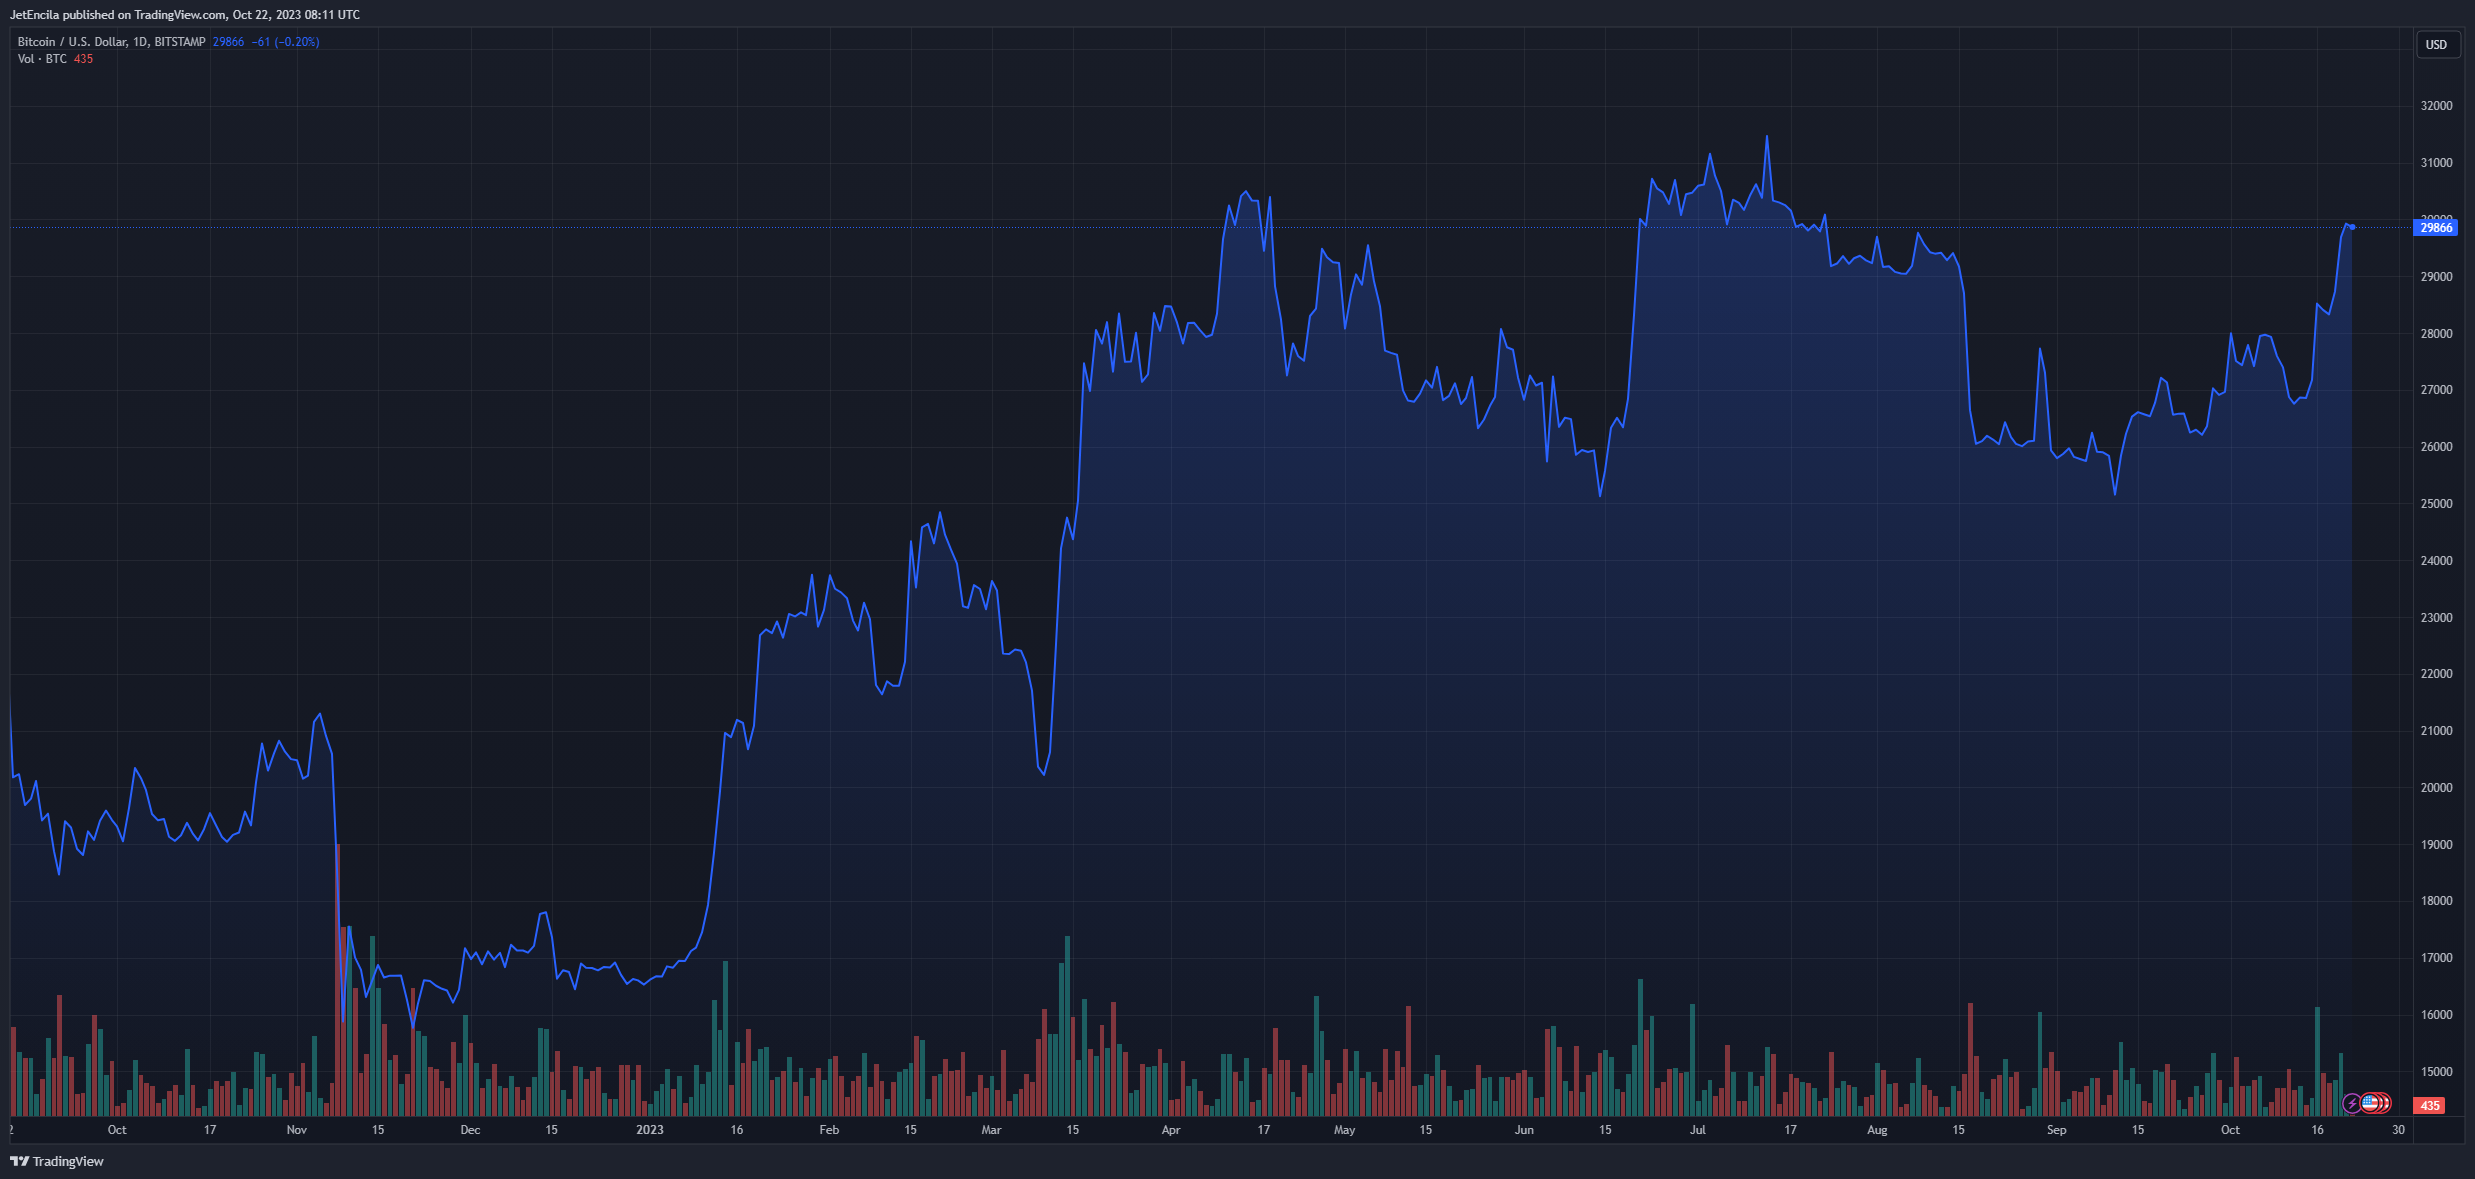Click the US flag economic event icon
The image size is (2475, 1179).
(x=2370, y=1103)
